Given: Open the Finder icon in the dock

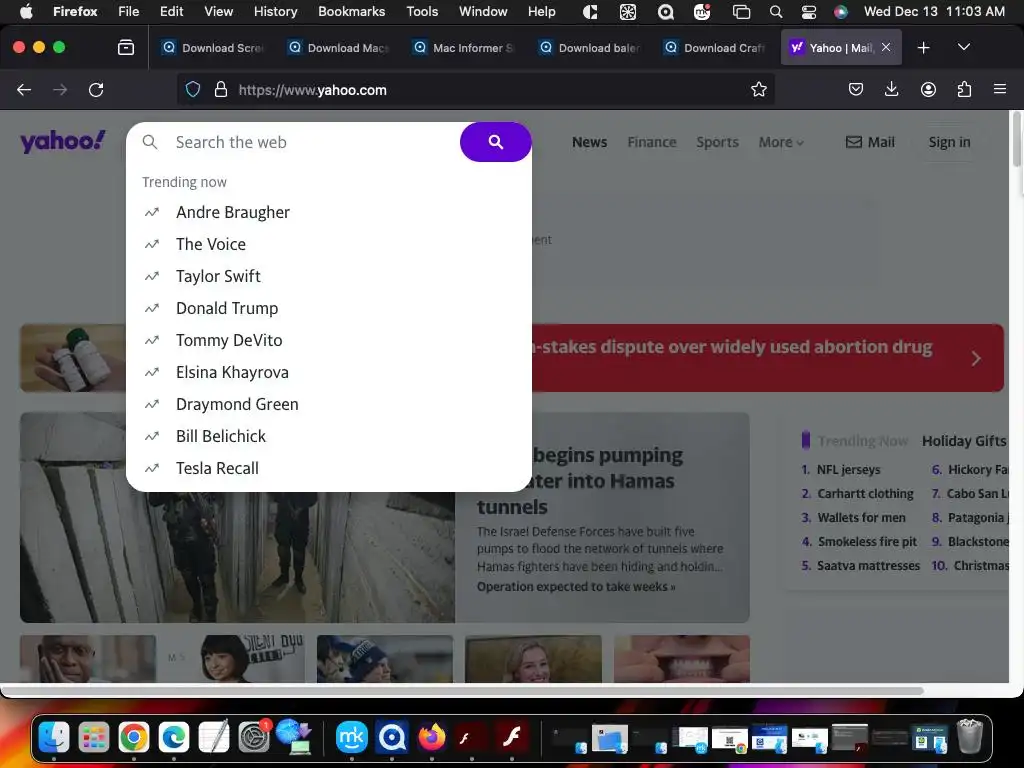Looking at the screenshot, I should tap(54, 737).
